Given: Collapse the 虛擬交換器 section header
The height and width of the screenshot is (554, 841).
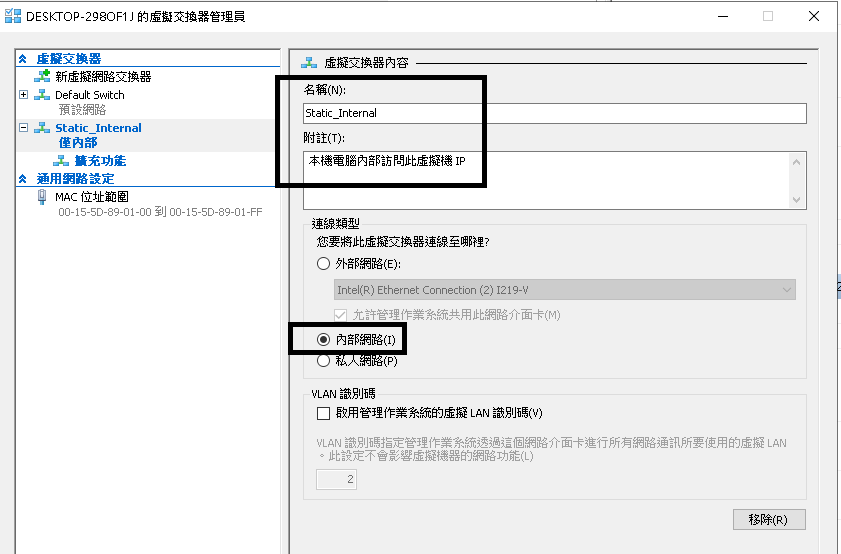Looking at the screenshot, I should (23, 59).
